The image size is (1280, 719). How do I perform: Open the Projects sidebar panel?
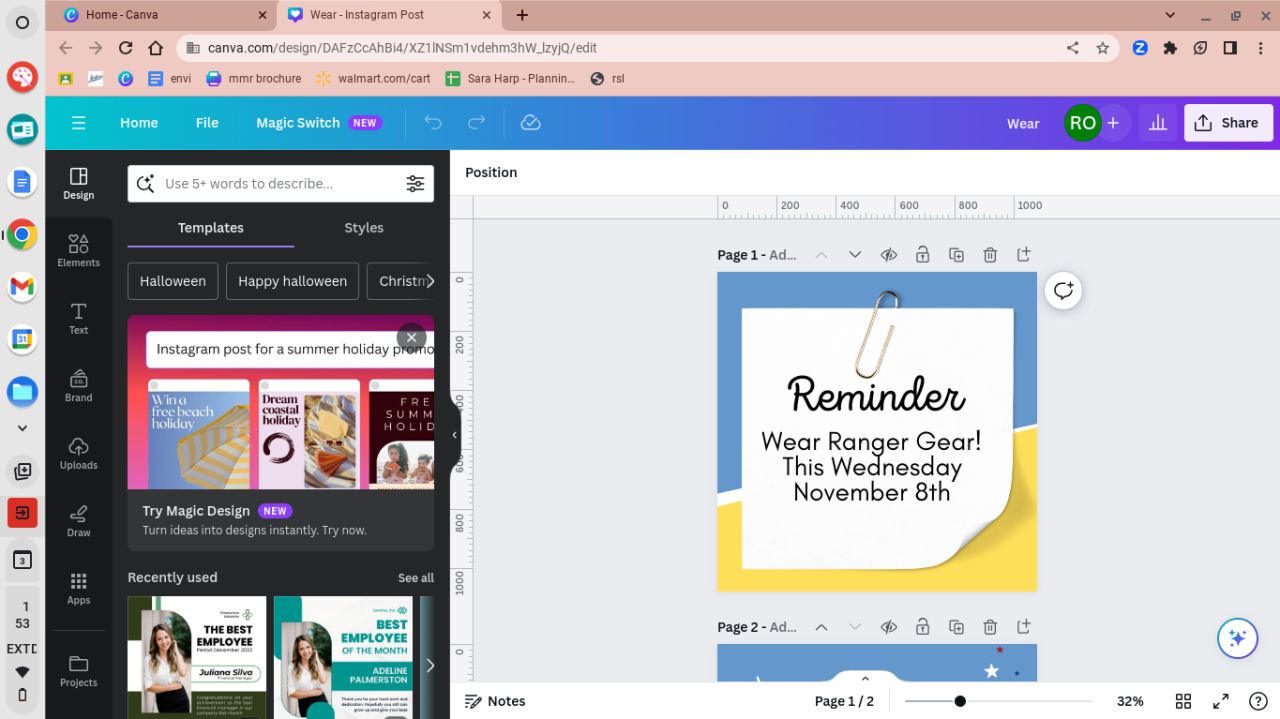[x=79, y=671]
